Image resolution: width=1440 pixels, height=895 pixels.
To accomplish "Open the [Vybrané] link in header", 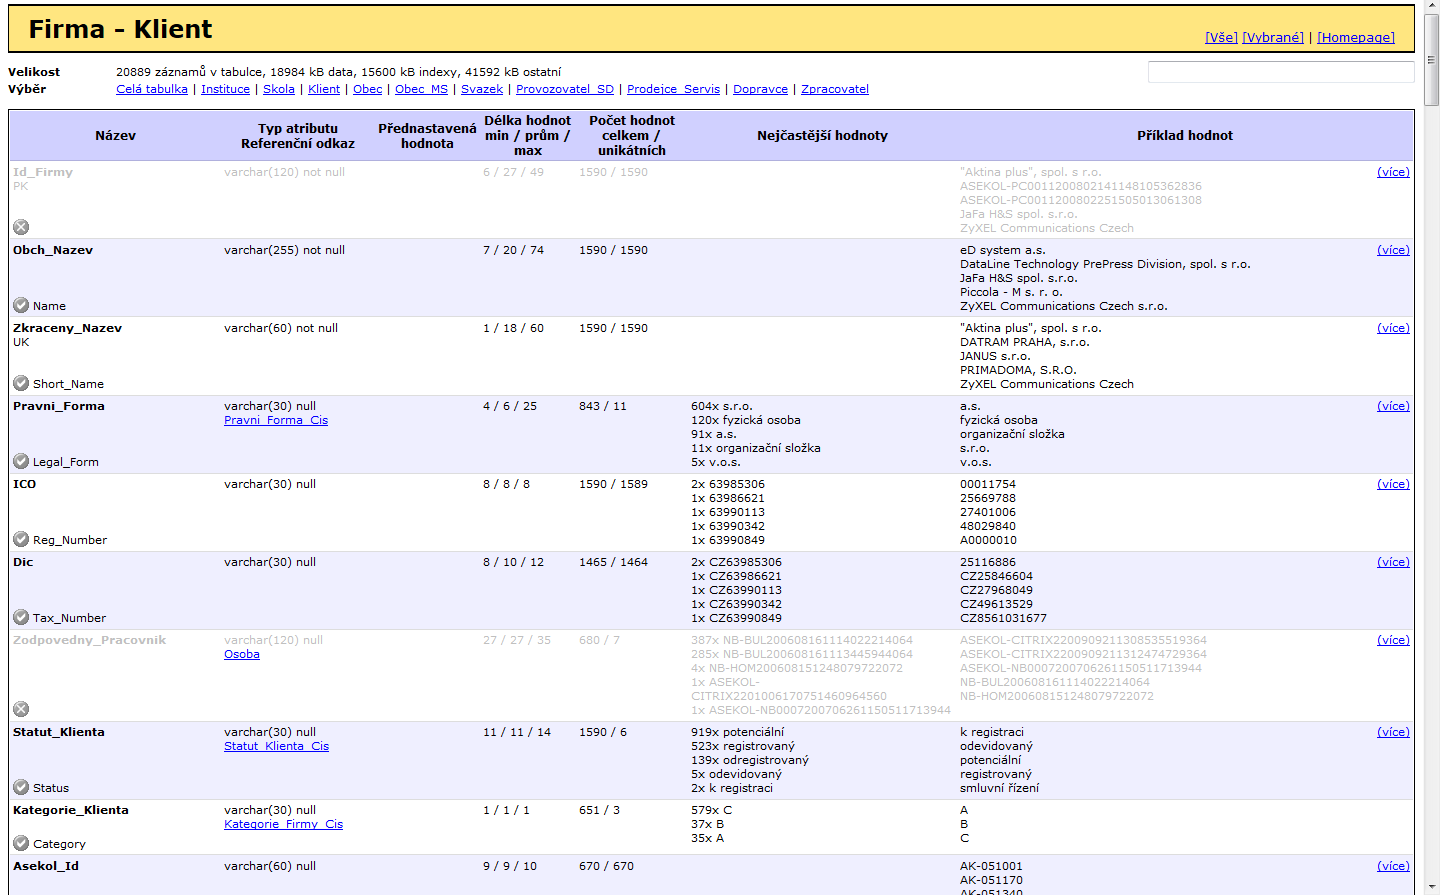I will (x=1273, y=37).
